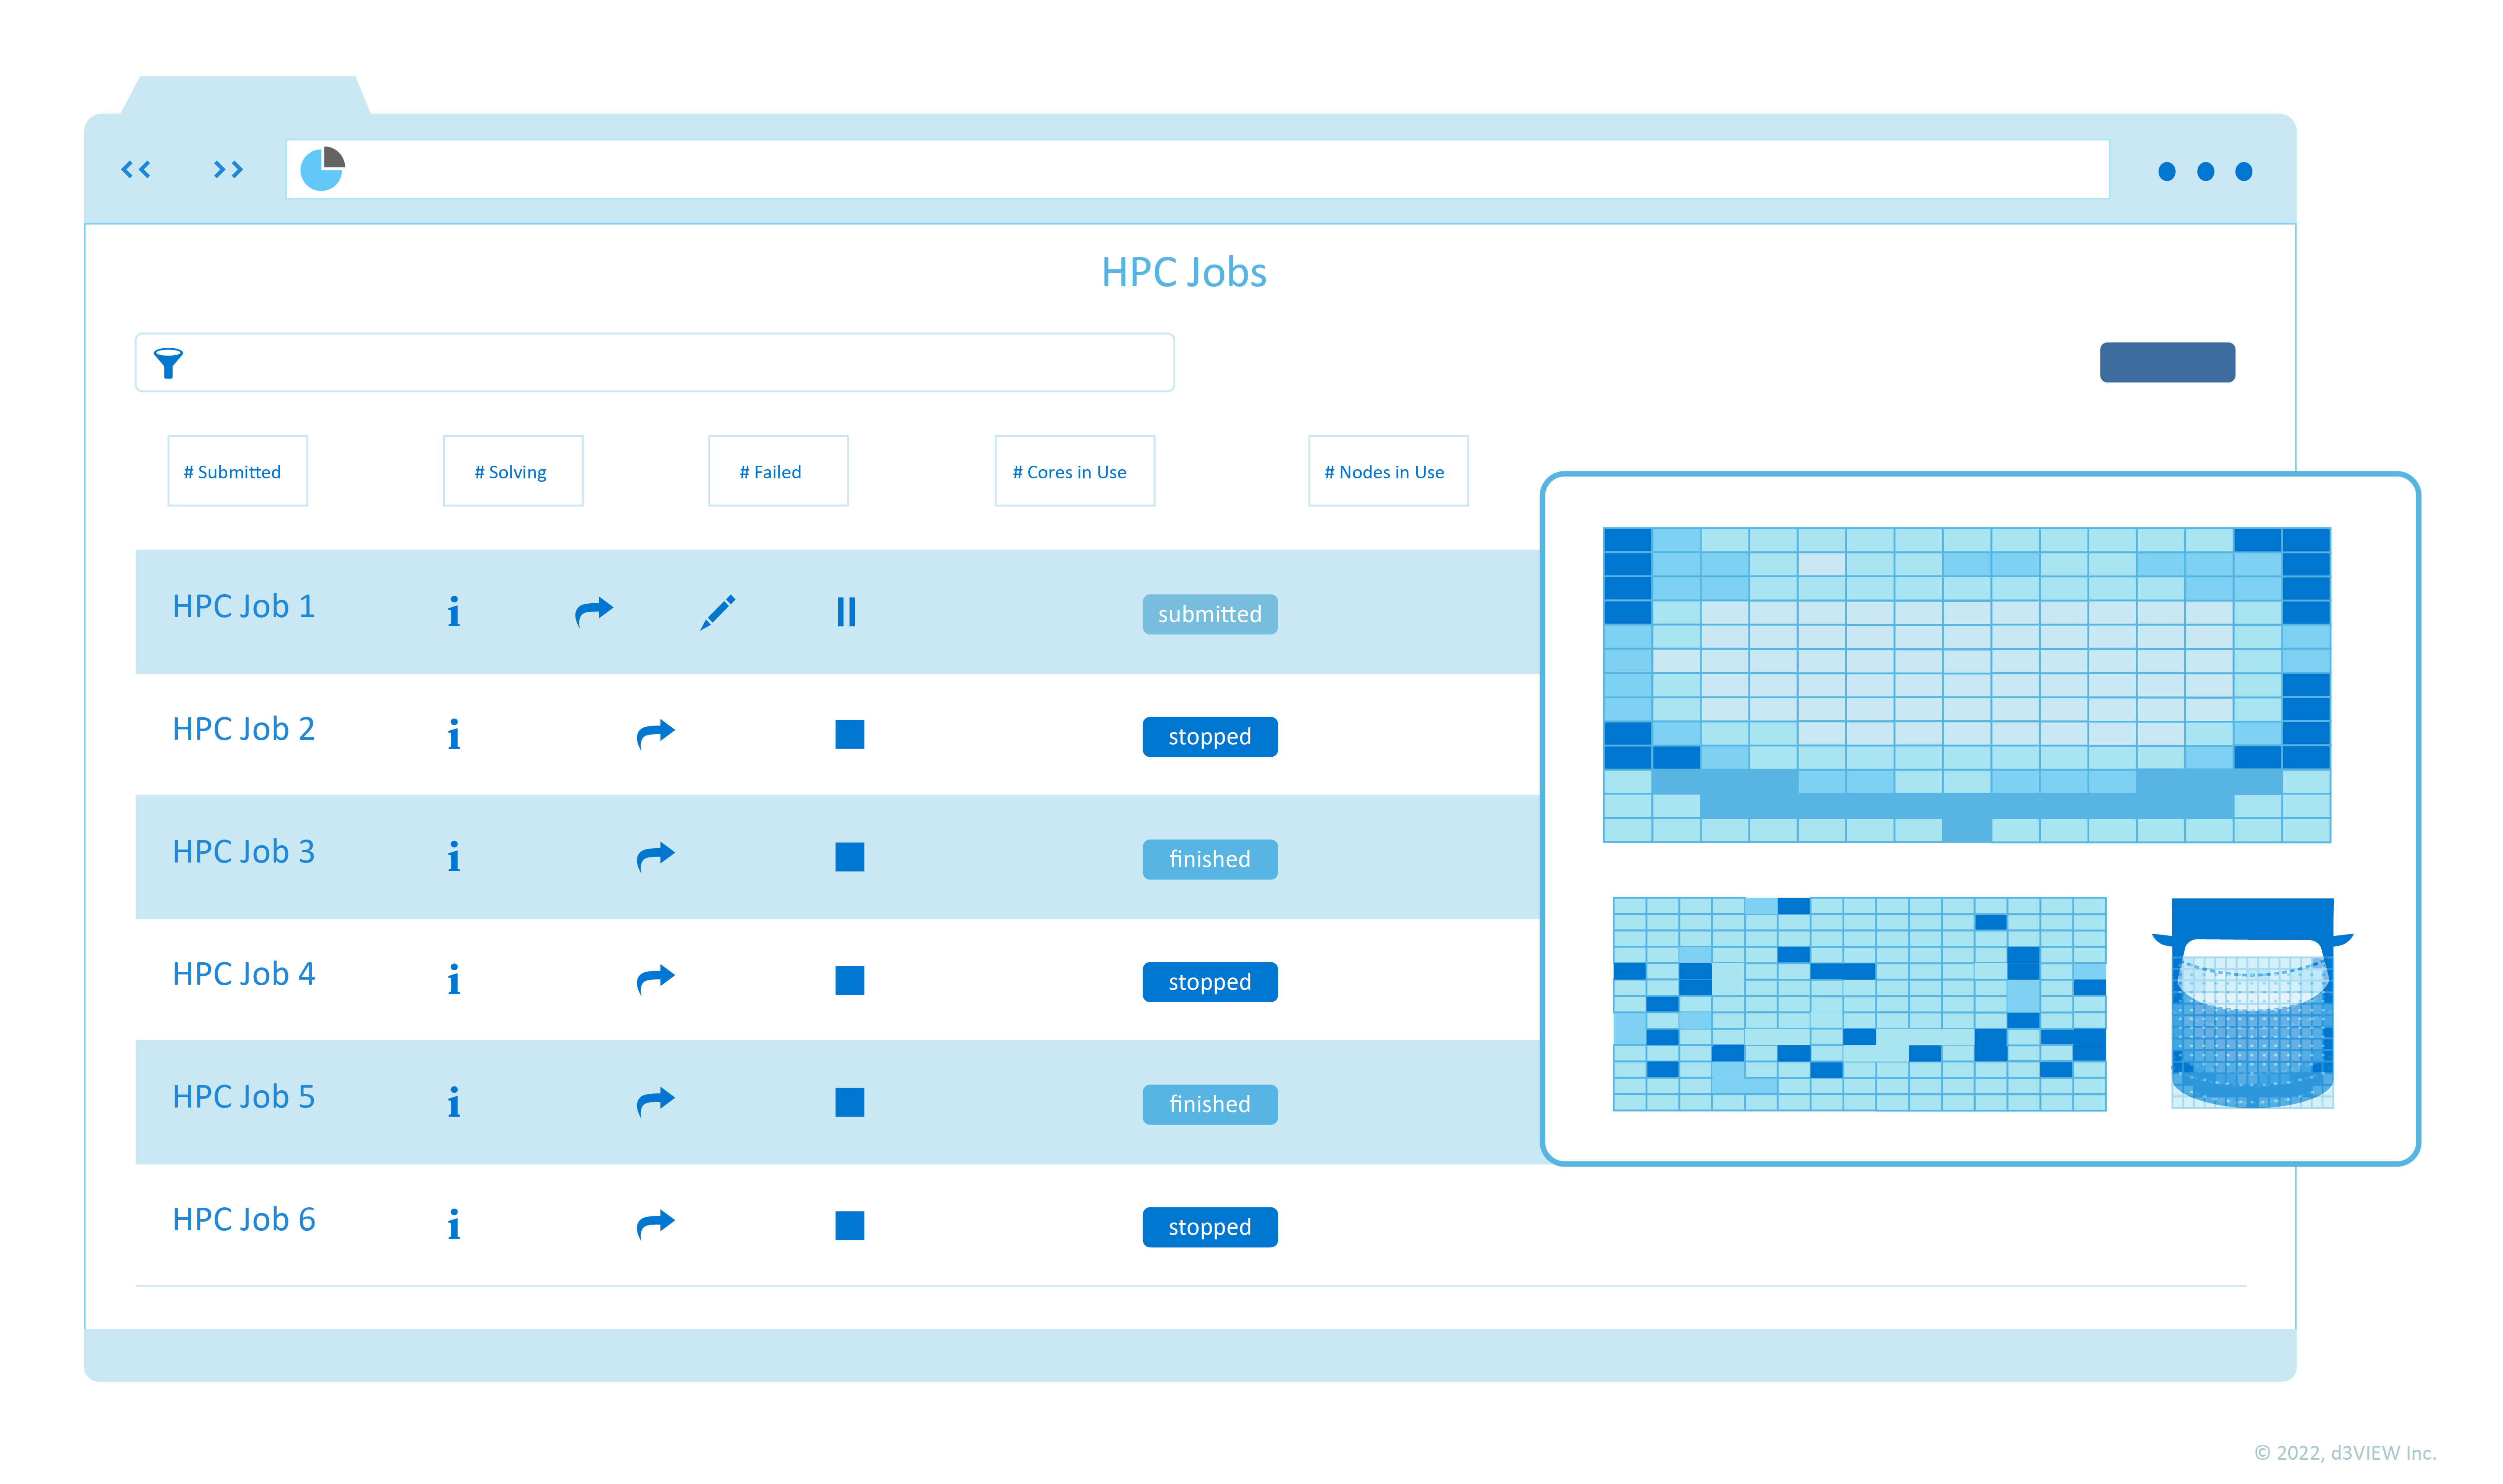Go forward with the double-chevron arrow
This screenshot has width=2503, height=1484.
coord(228,170)
